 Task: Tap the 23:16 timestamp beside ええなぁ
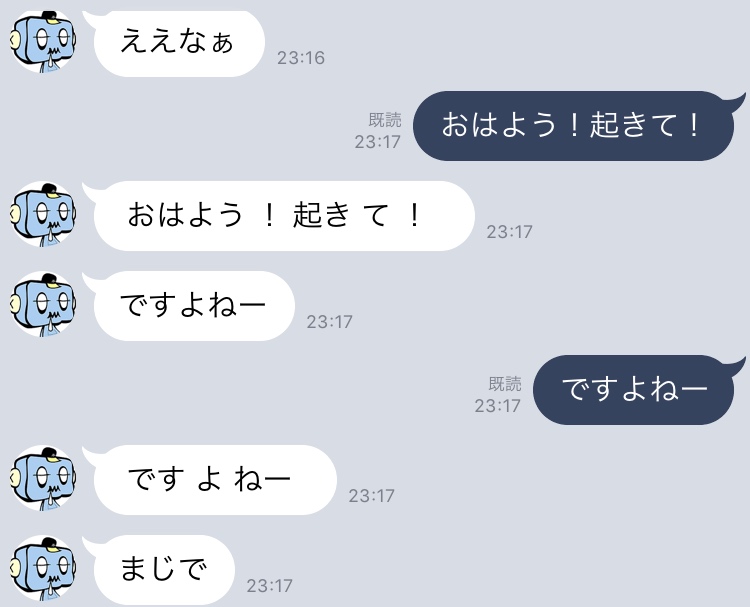point(301,58)
